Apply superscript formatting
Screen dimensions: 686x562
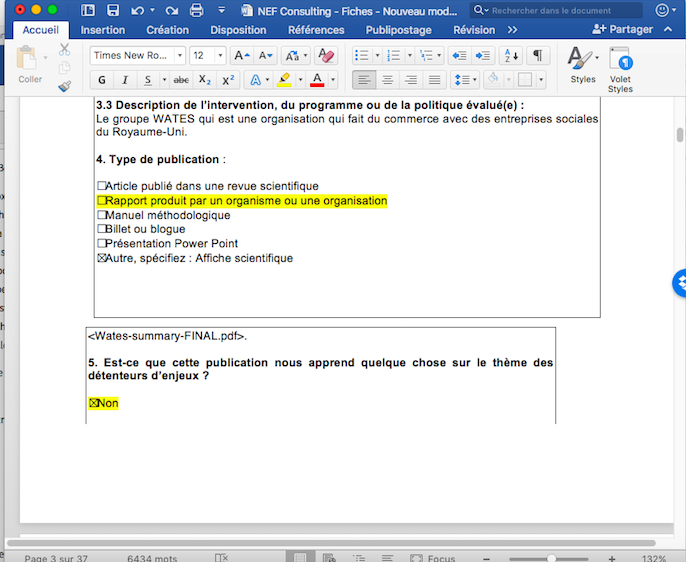tap(228, 80)
